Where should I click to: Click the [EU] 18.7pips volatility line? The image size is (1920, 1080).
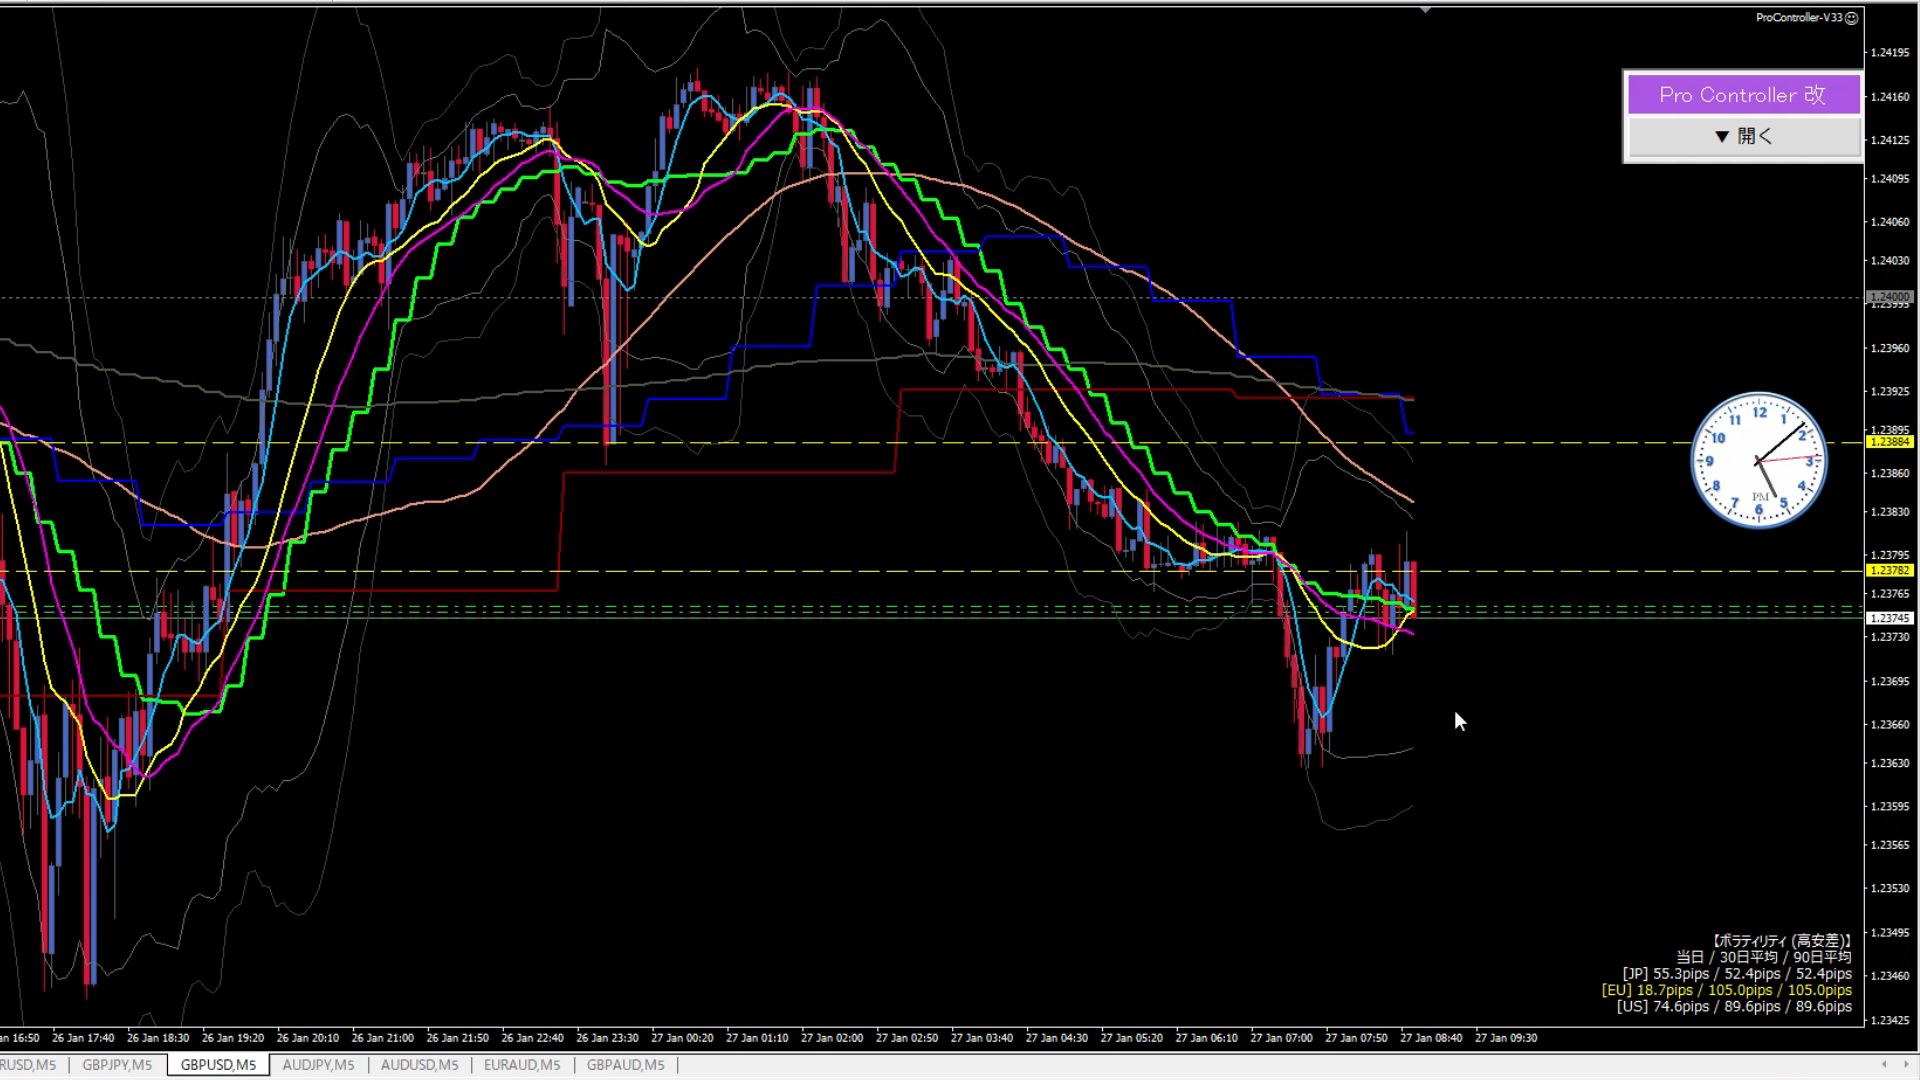1726,990
